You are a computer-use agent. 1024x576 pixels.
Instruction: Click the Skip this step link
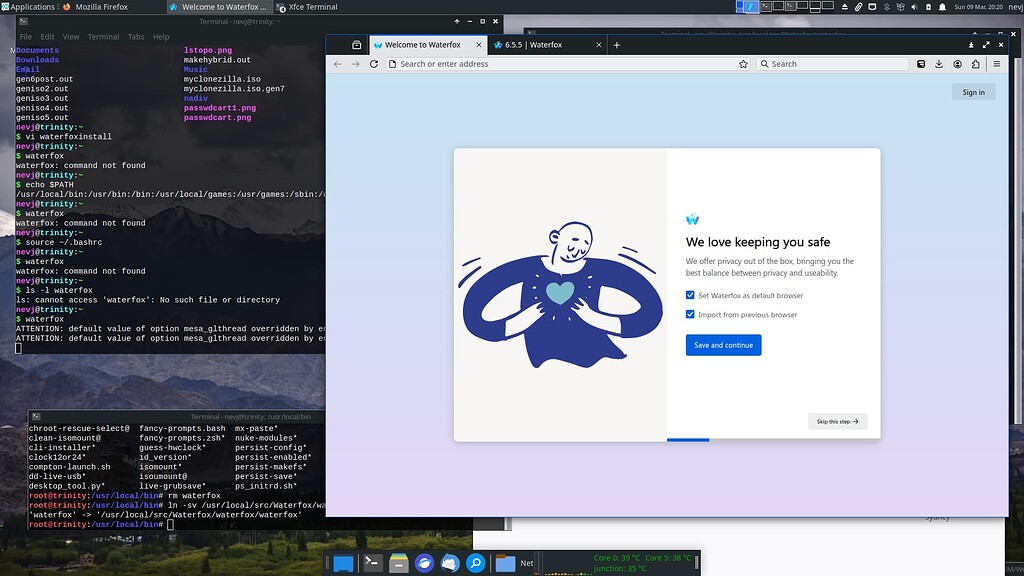pyautogui.click(x=837, y=422)
